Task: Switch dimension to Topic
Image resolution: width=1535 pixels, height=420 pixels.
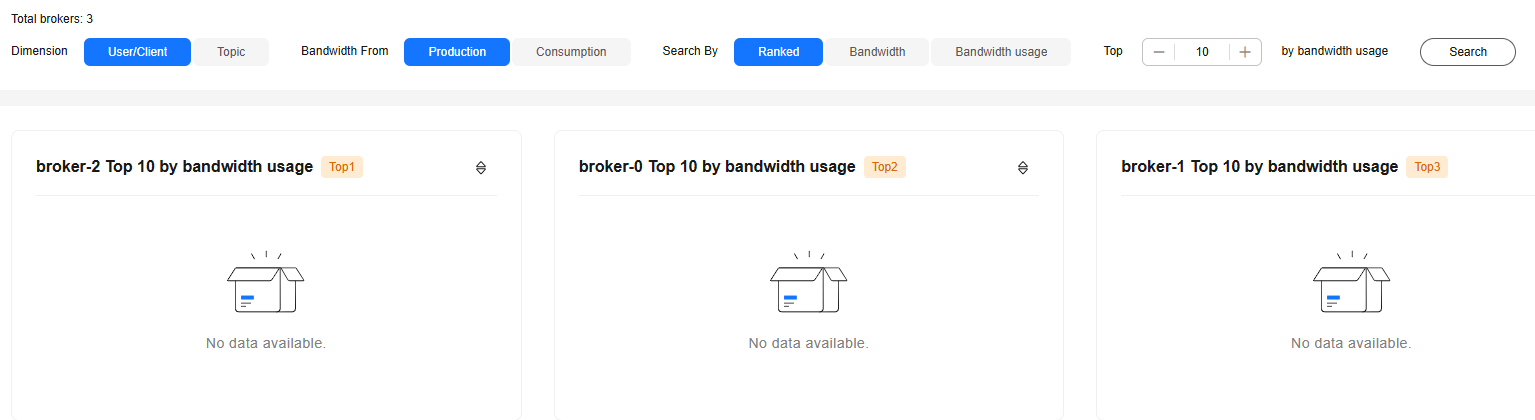Action: tap(231, 52)
